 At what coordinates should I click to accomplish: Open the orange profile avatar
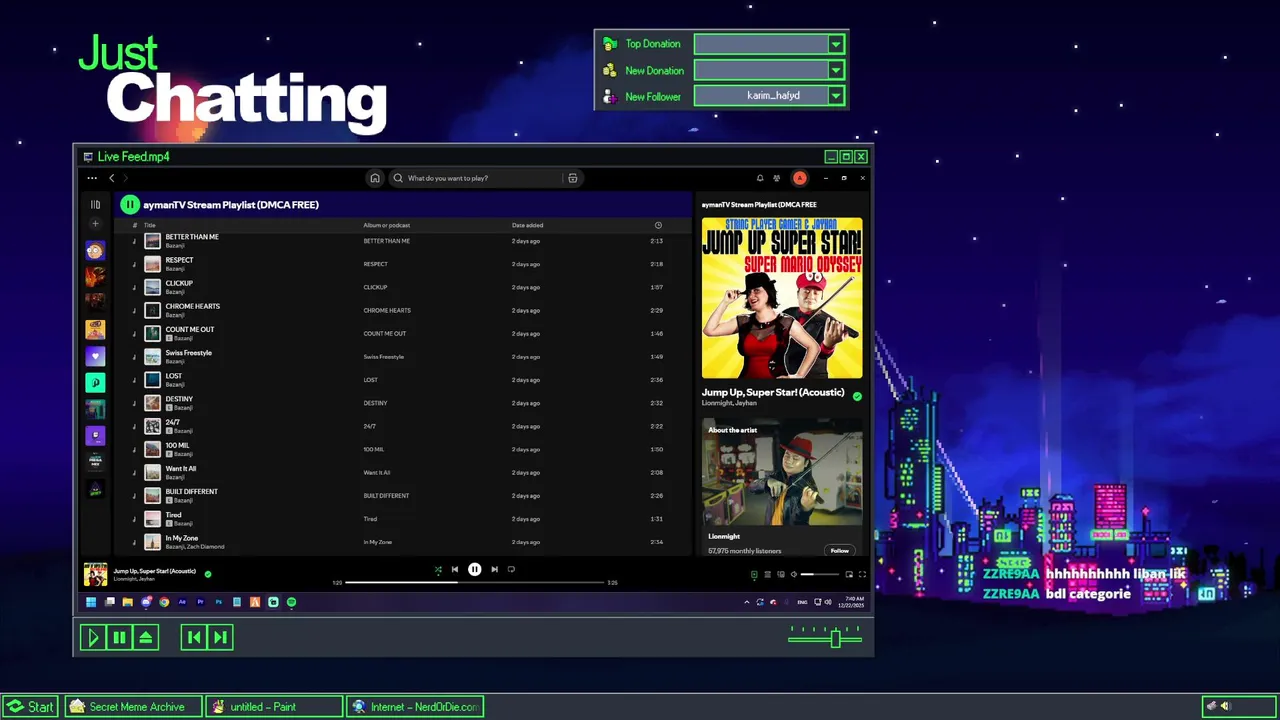tap(800, 178)
